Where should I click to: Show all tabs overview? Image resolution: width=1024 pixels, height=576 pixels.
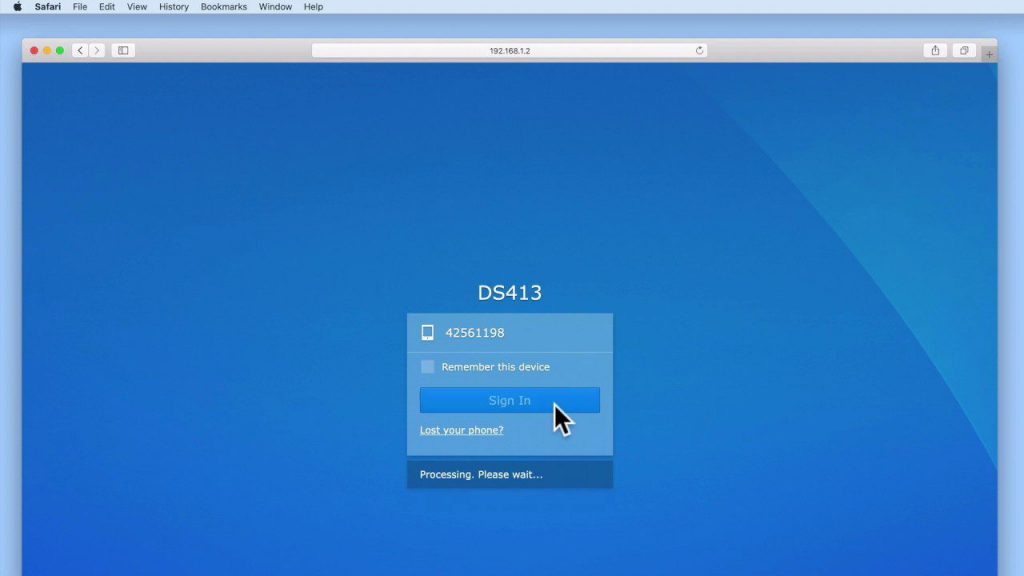pyautogui.click(x=964, y=50)
